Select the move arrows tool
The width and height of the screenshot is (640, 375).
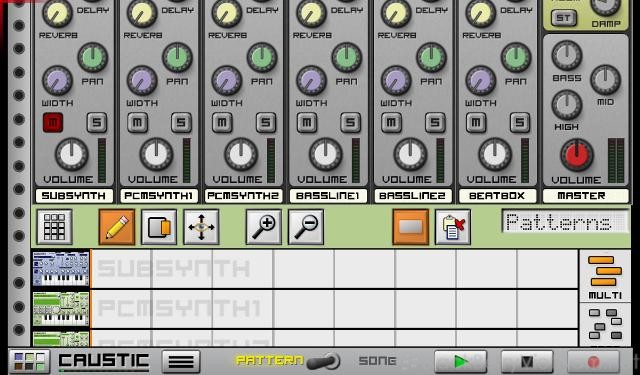(x=201, y=227)
